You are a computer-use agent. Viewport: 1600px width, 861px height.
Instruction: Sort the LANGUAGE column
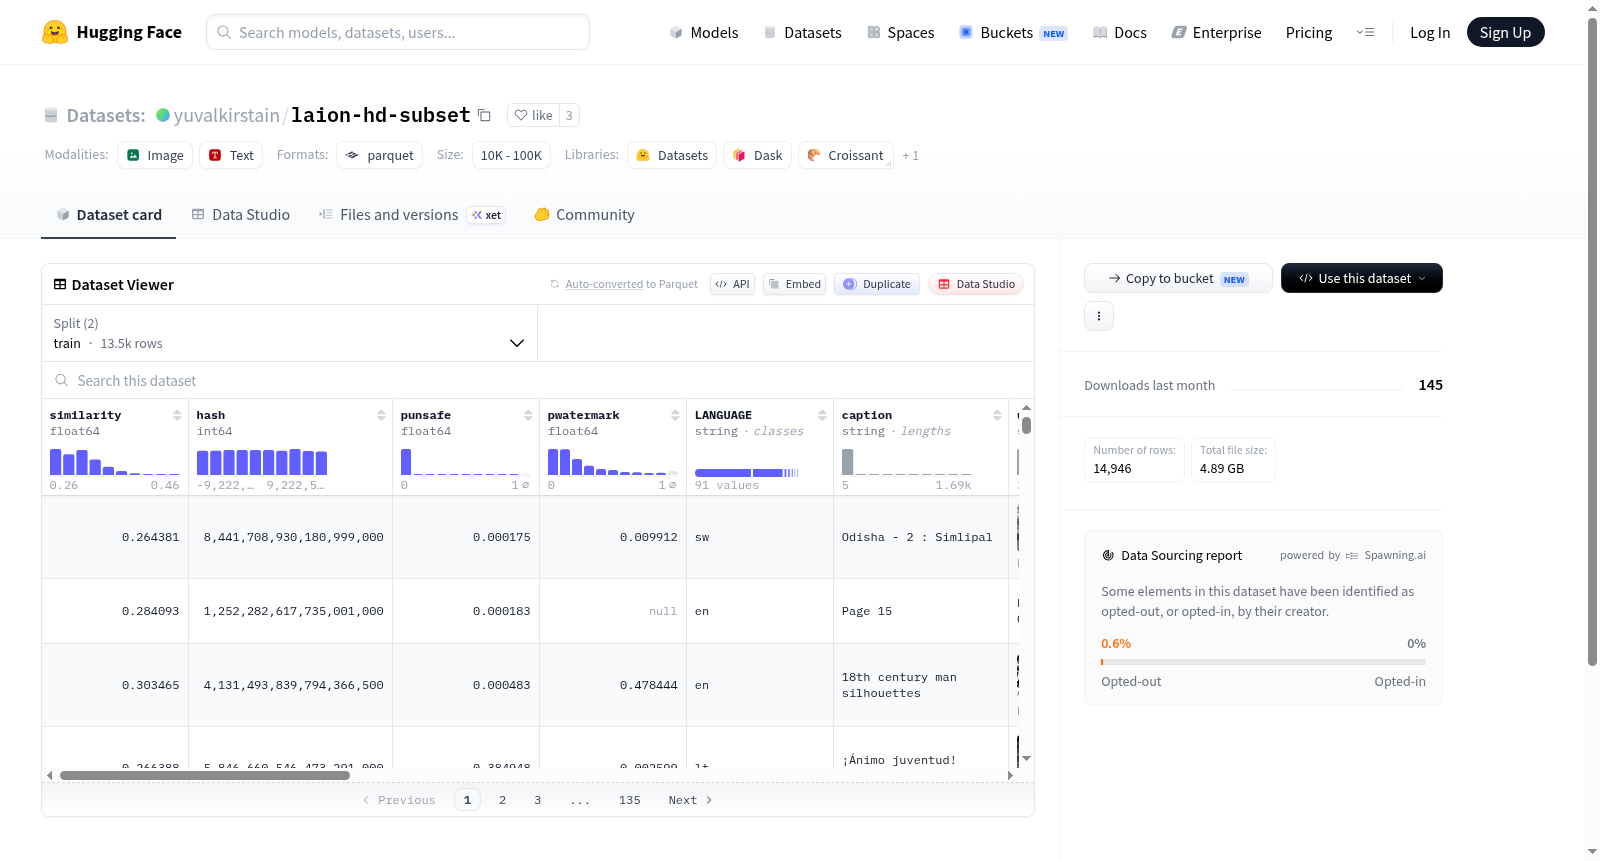point(822,415)
